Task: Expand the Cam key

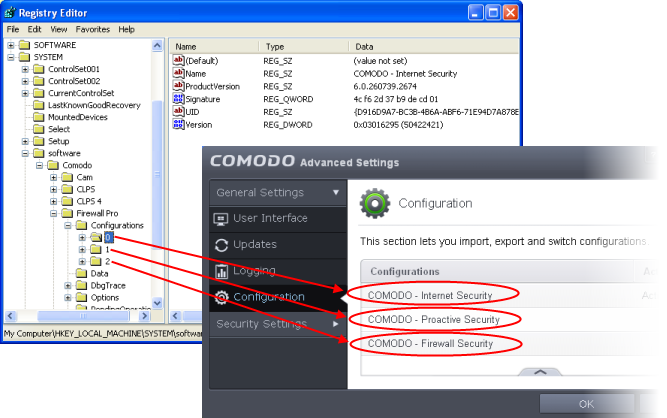Action: click(x=54, y=177)
